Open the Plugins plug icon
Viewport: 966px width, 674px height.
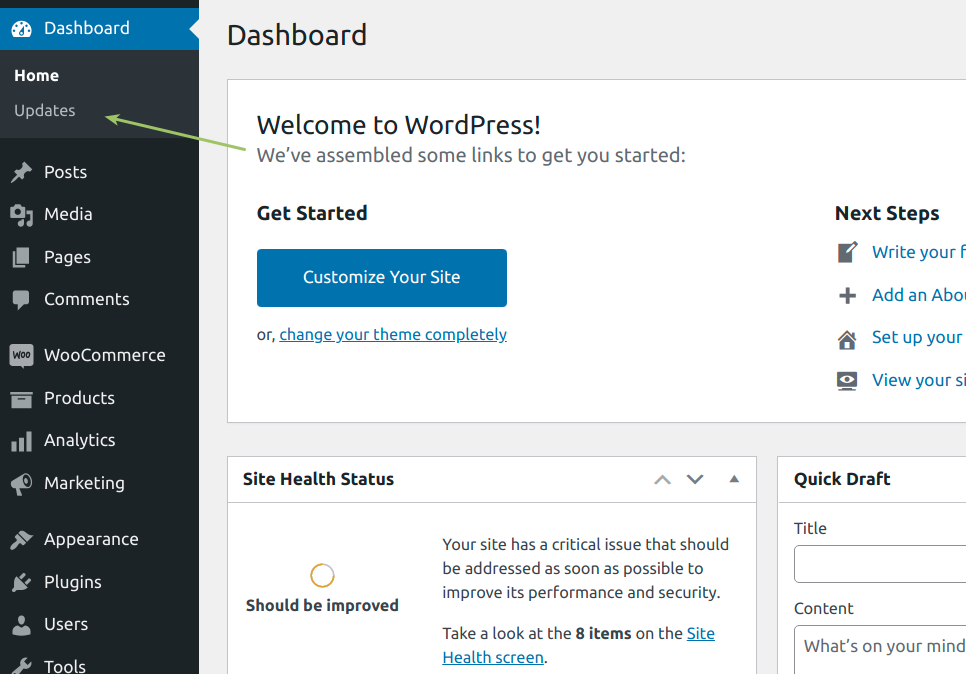22,582
